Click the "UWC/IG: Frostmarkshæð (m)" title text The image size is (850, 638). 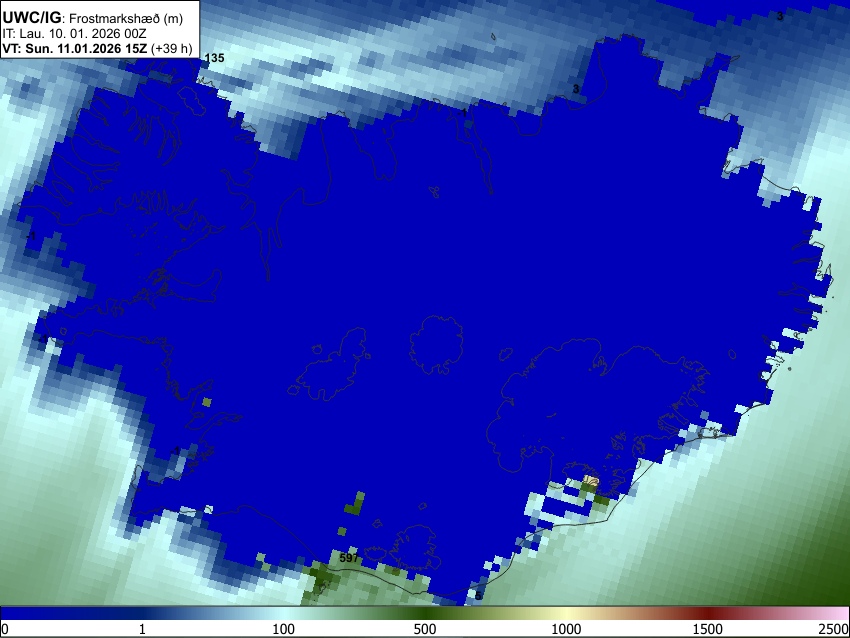93,18
